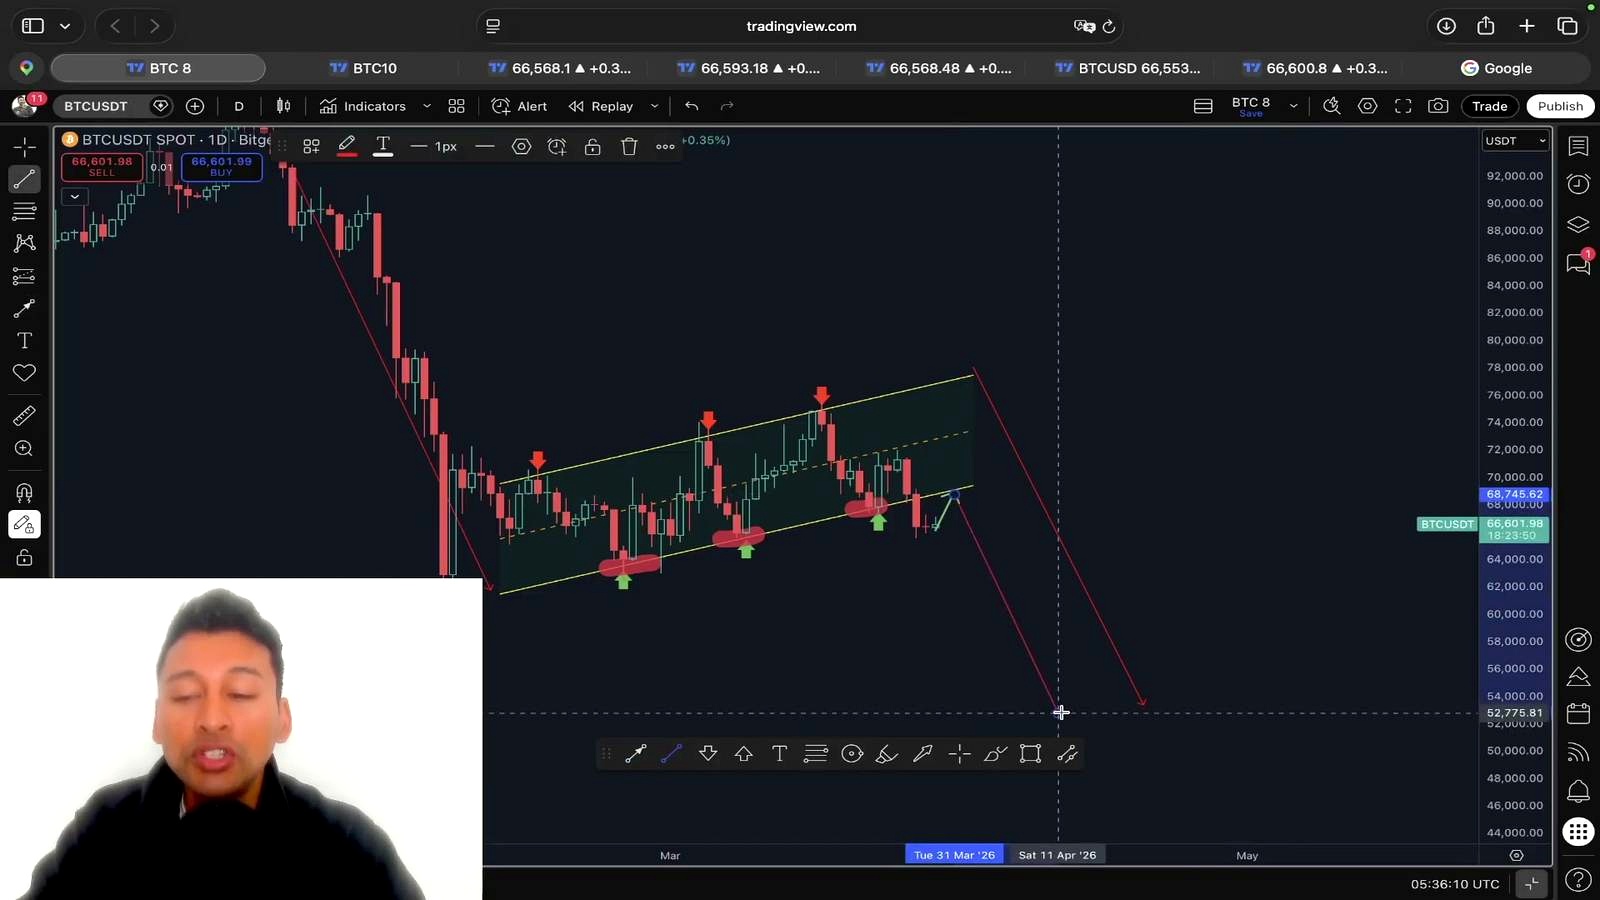Open the candlestick chart type selector
Screen dimensions: 1600x900
pos(284,106)
